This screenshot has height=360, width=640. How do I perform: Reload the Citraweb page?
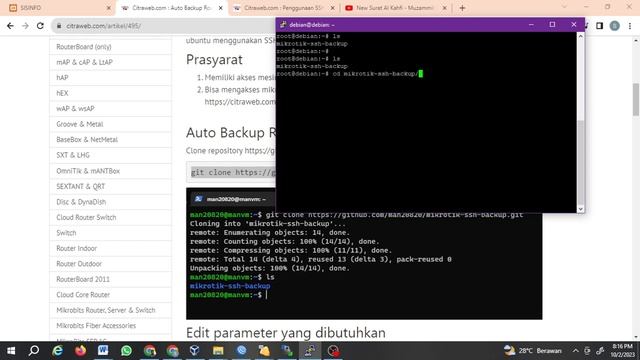tap(40, 26)
